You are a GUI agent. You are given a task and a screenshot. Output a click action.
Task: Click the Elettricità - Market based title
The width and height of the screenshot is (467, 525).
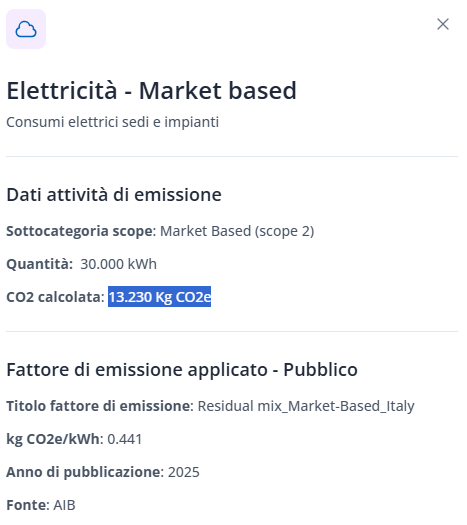(152, 90)
